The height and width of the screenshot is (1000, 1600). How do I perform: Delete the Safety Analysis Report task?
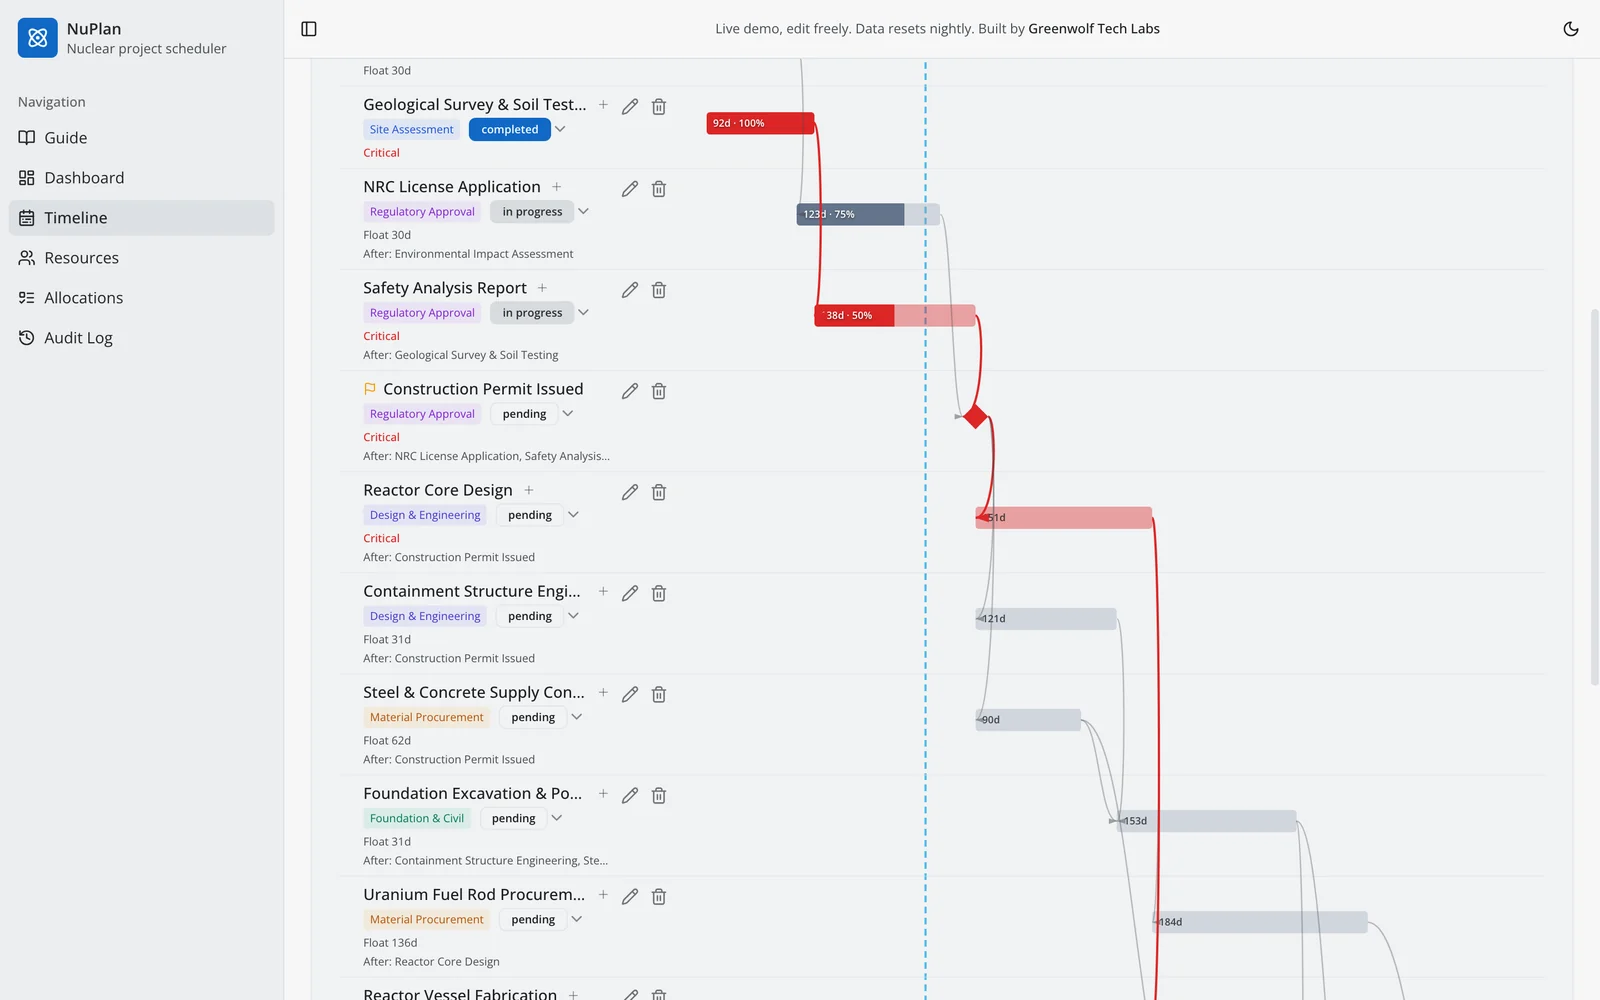pyautogui.click(x=659, y=290)
